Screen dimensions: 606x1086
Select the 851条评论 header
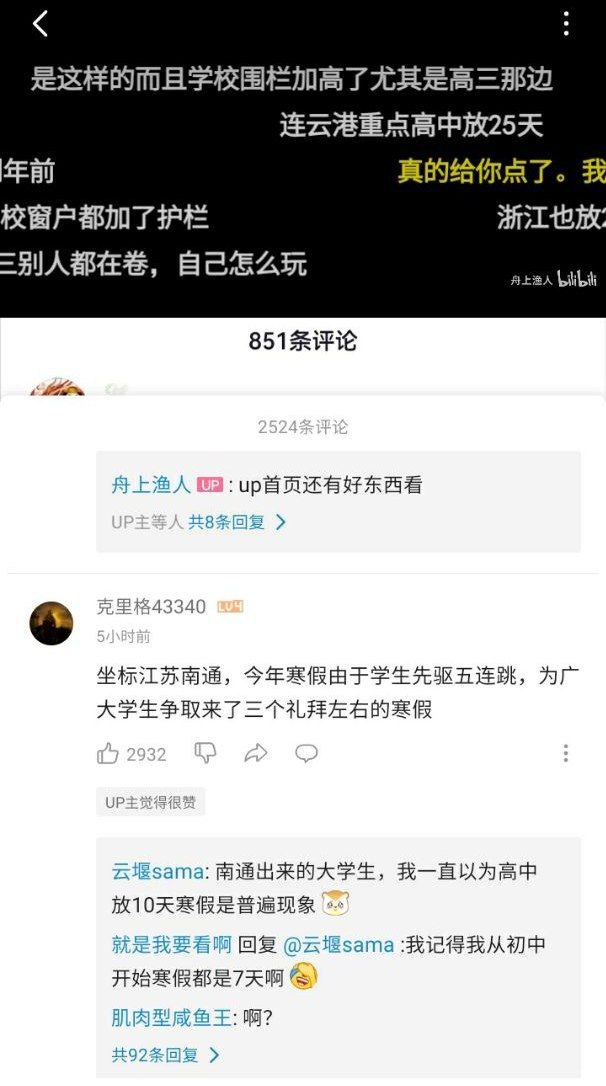(303, 341)
